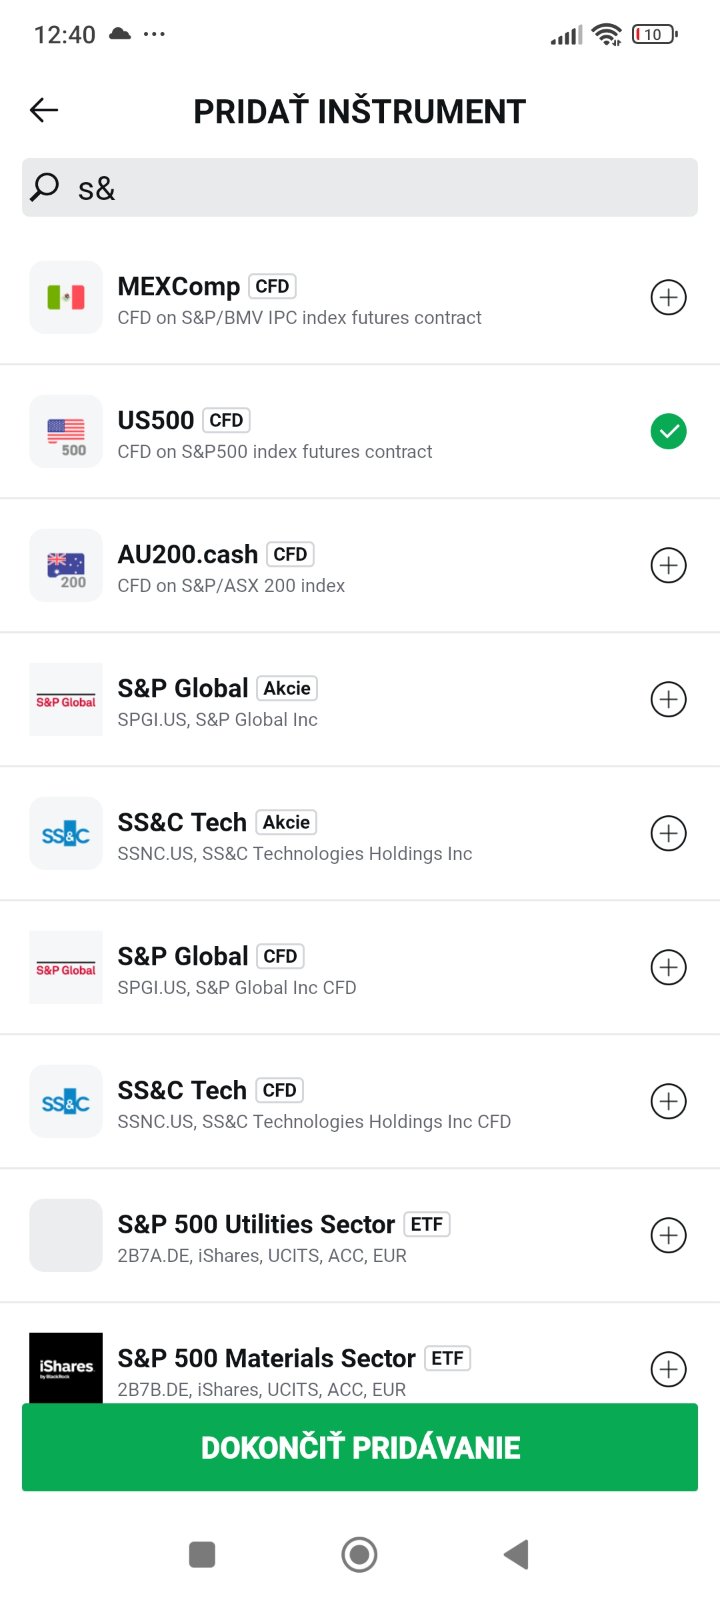Add SS&C Tech Akcie stock
The width and height of the screenshot is (720, 1600).
(x=668, y=833)
